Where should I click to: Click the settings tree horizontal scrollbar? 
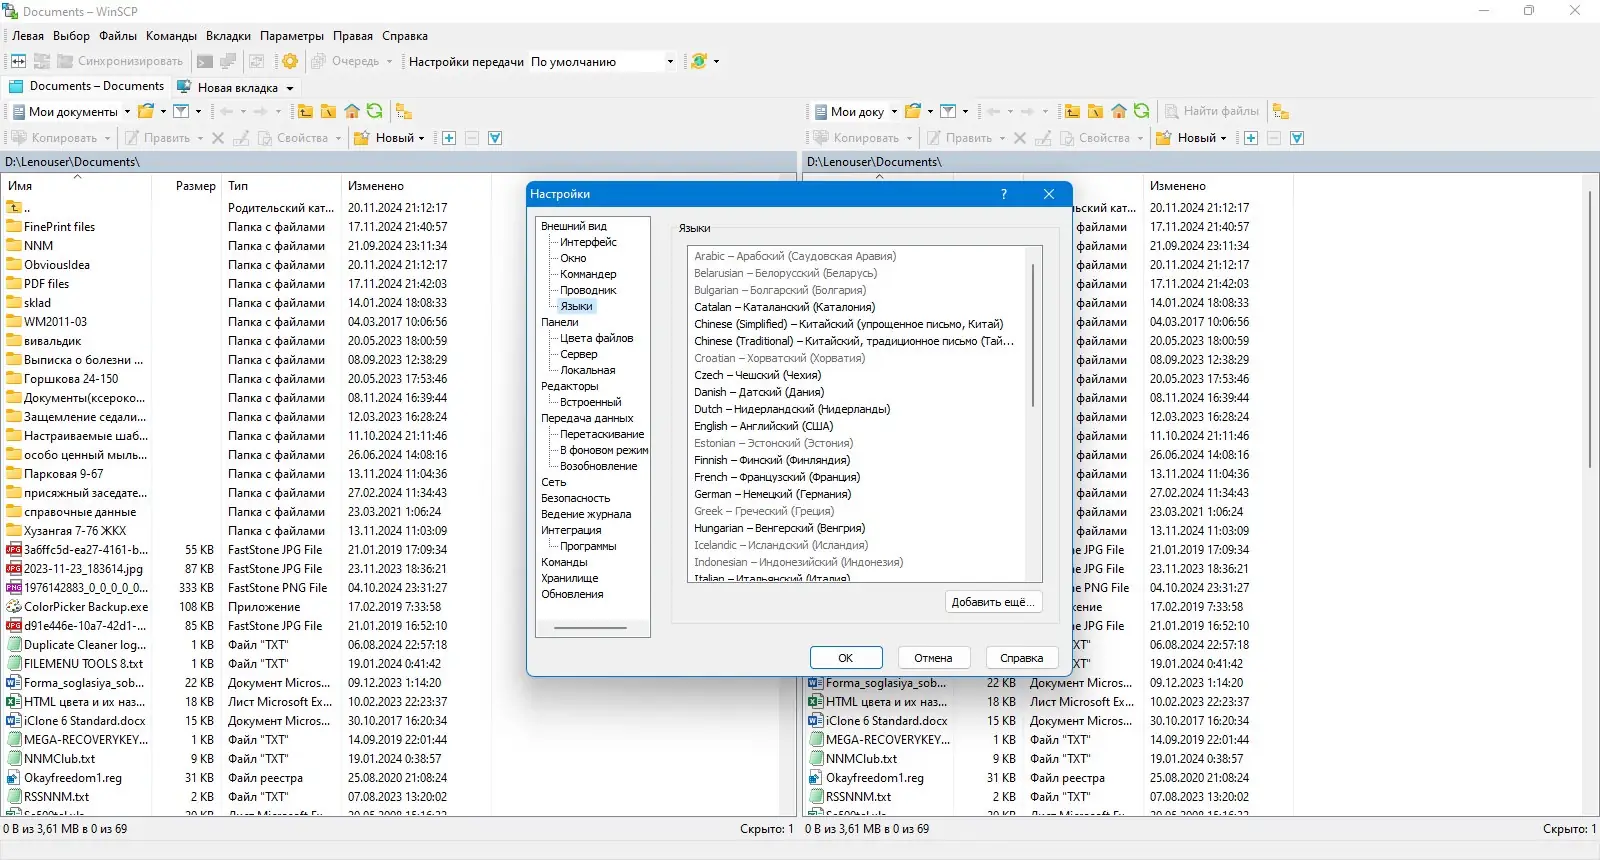click(x=590, y=628)
